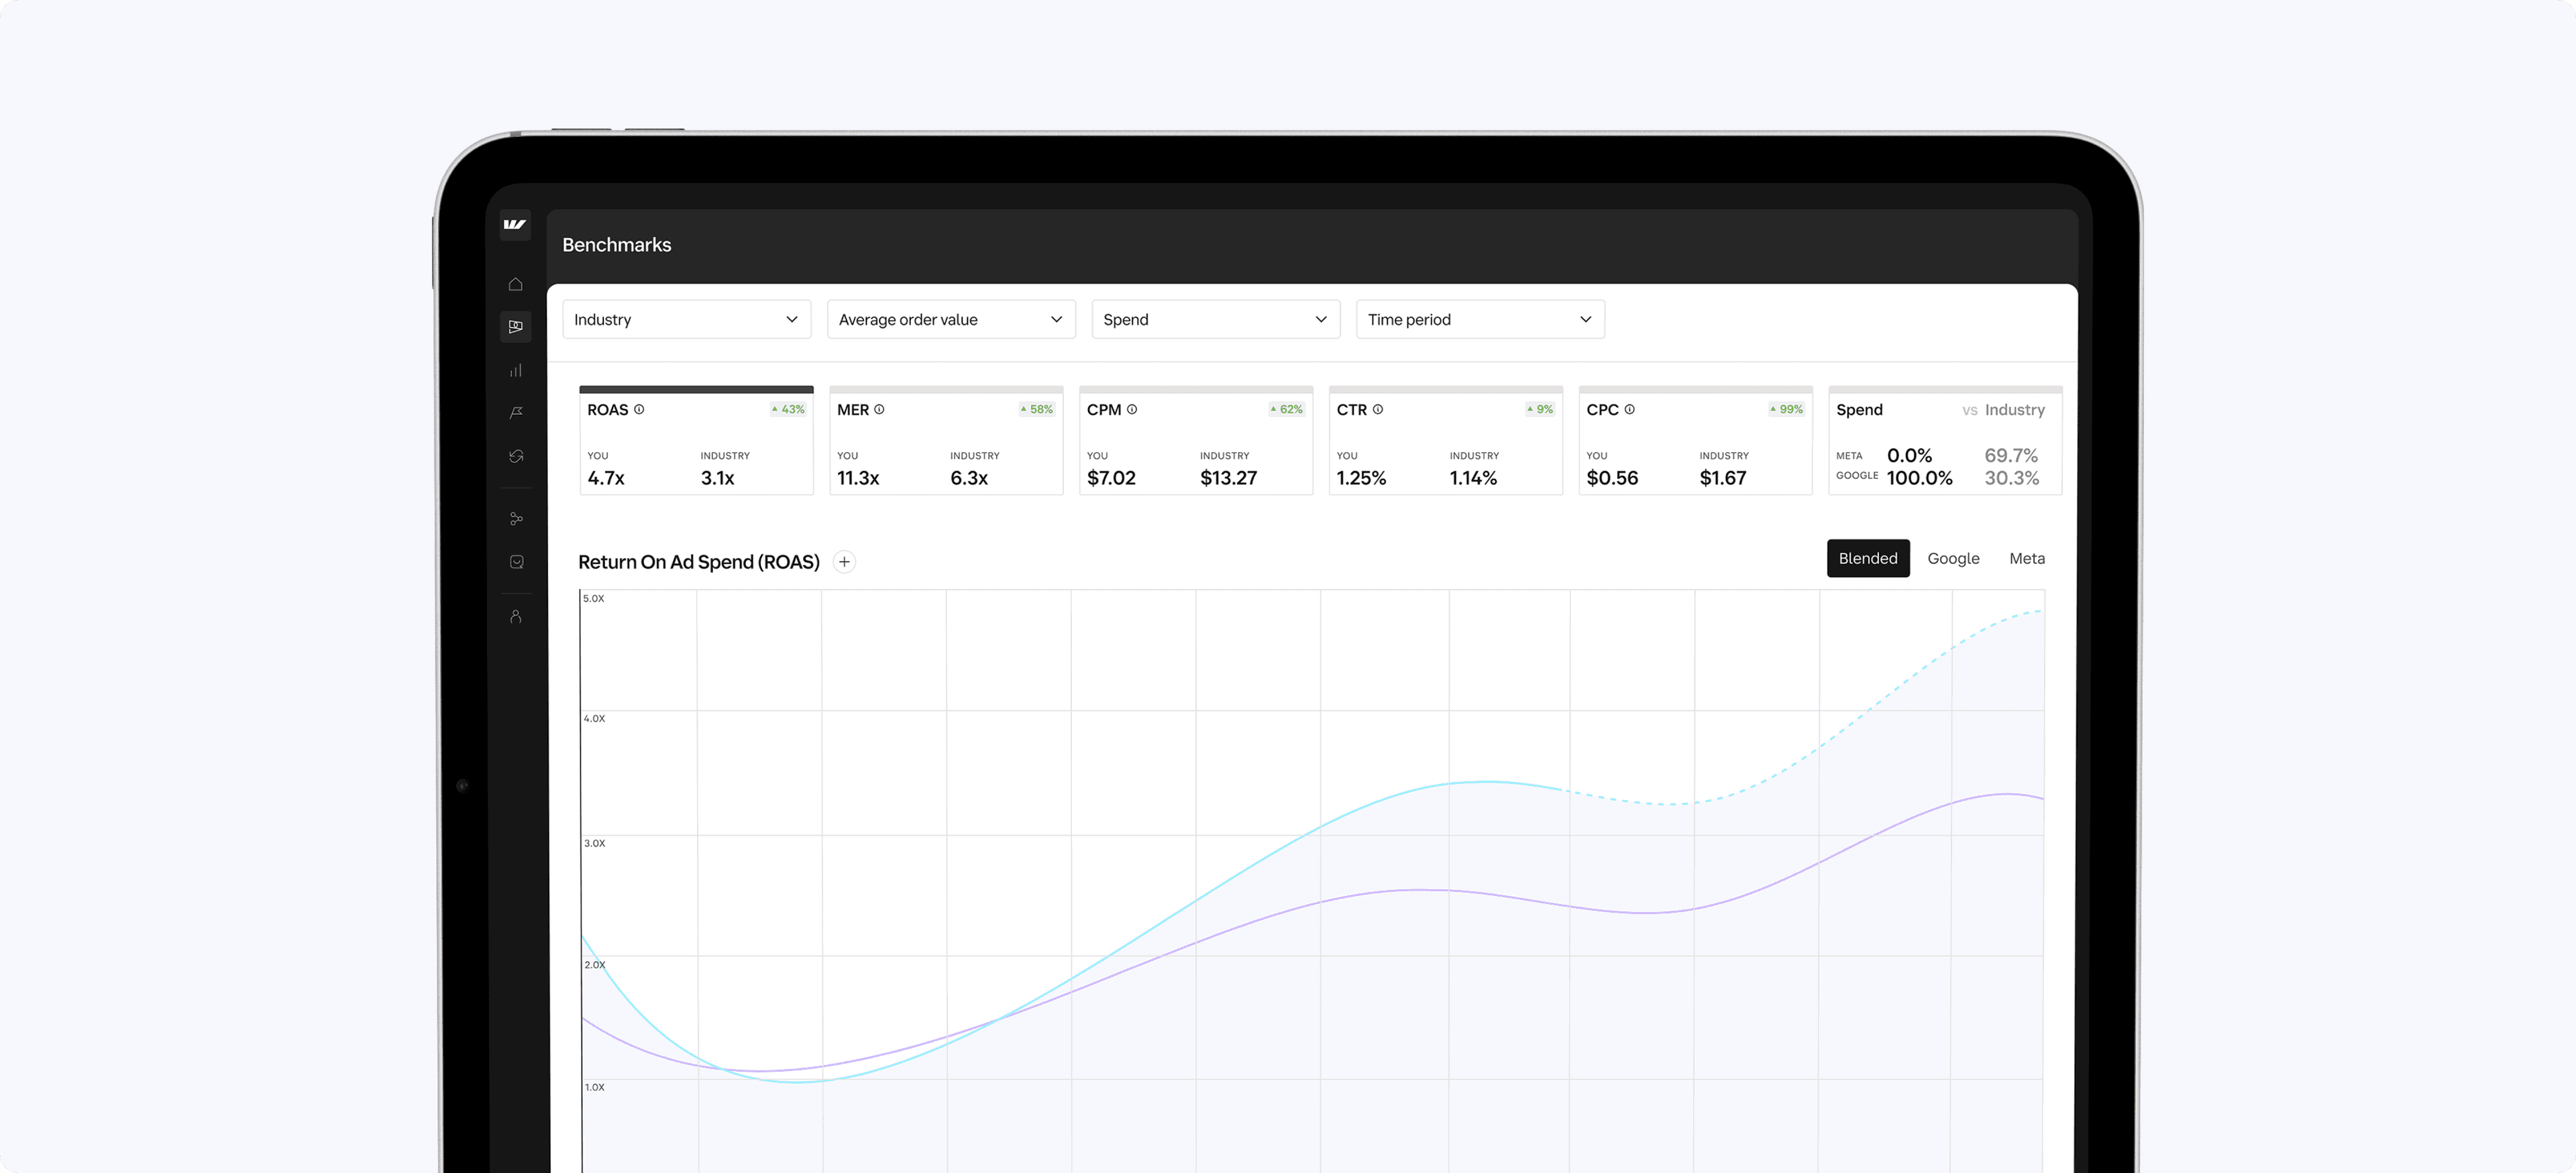
Task: Open the analytics bar chart icon
Action: point(516,369)
